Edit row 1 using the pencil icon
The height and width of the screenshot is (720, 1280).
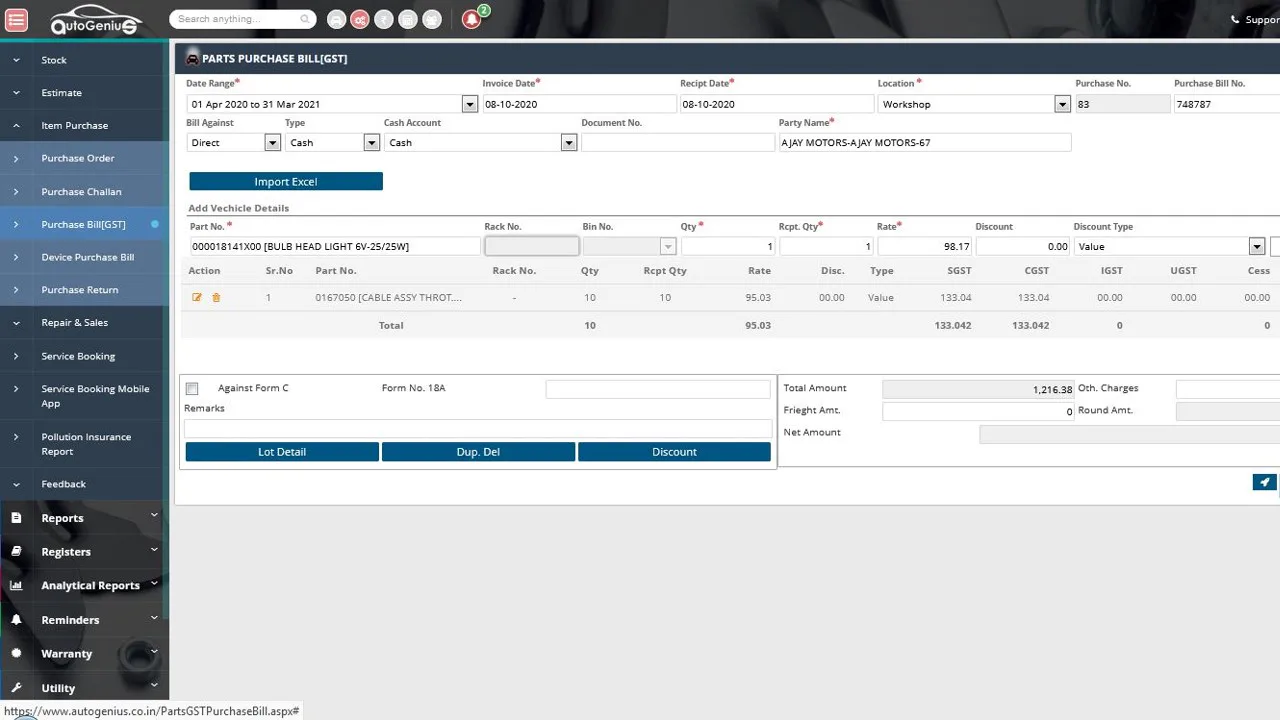197,298
